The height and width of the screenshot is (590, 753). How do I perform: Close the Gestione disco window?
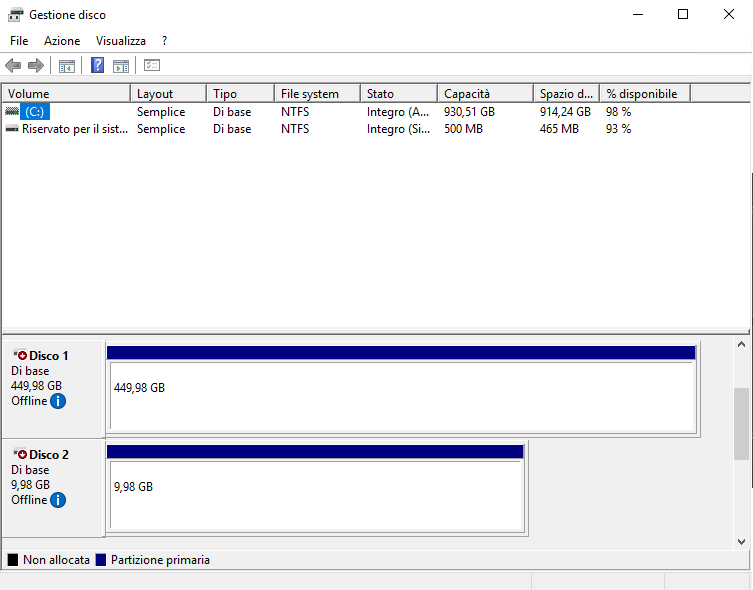tap(729, 14)
